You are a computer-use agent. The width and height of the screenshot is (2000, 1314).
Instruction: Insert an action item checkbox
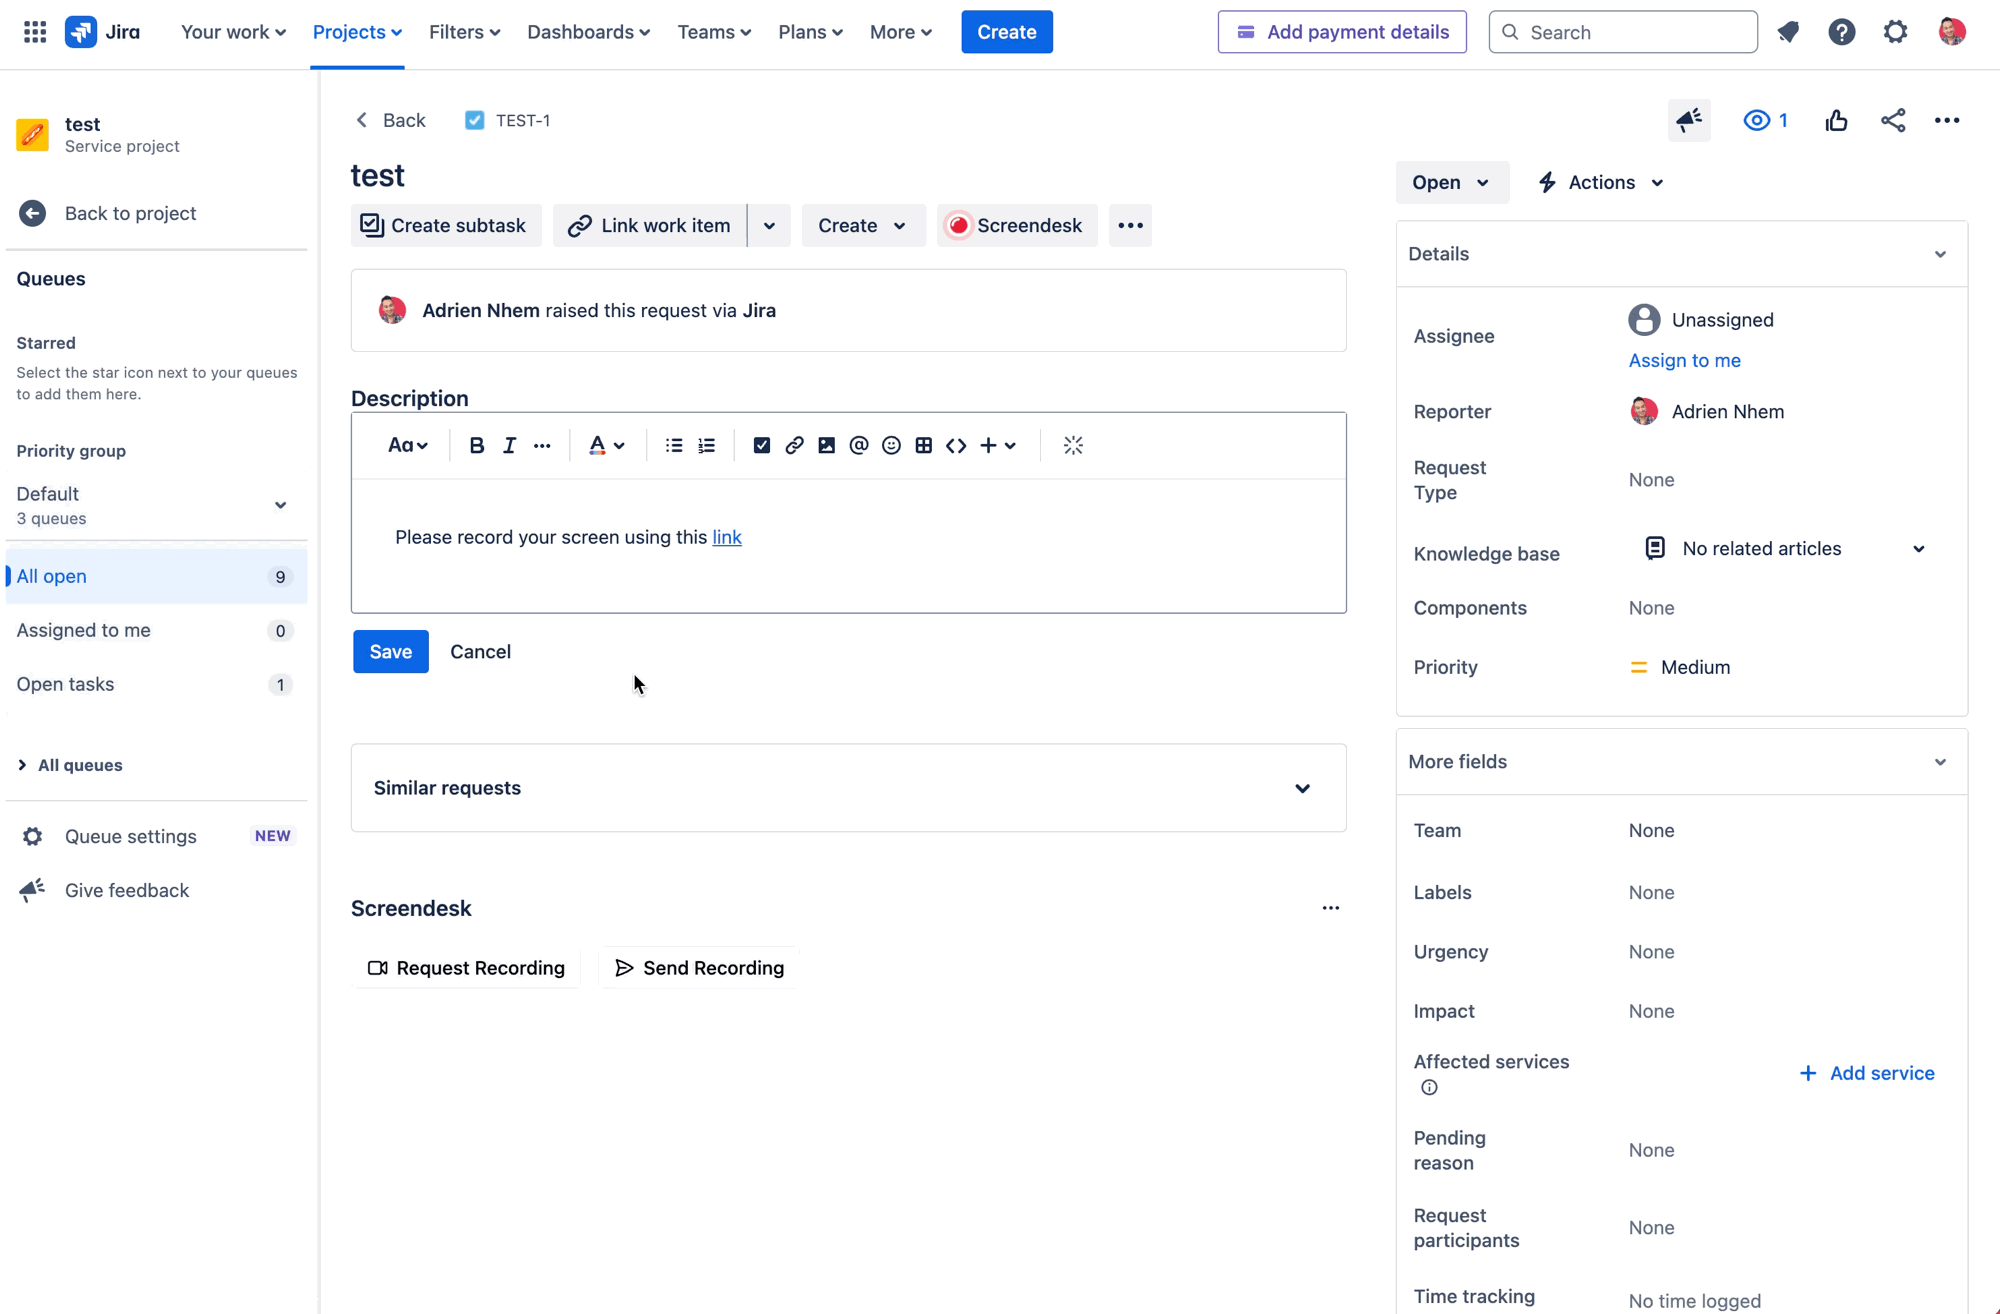coord(762,446)
